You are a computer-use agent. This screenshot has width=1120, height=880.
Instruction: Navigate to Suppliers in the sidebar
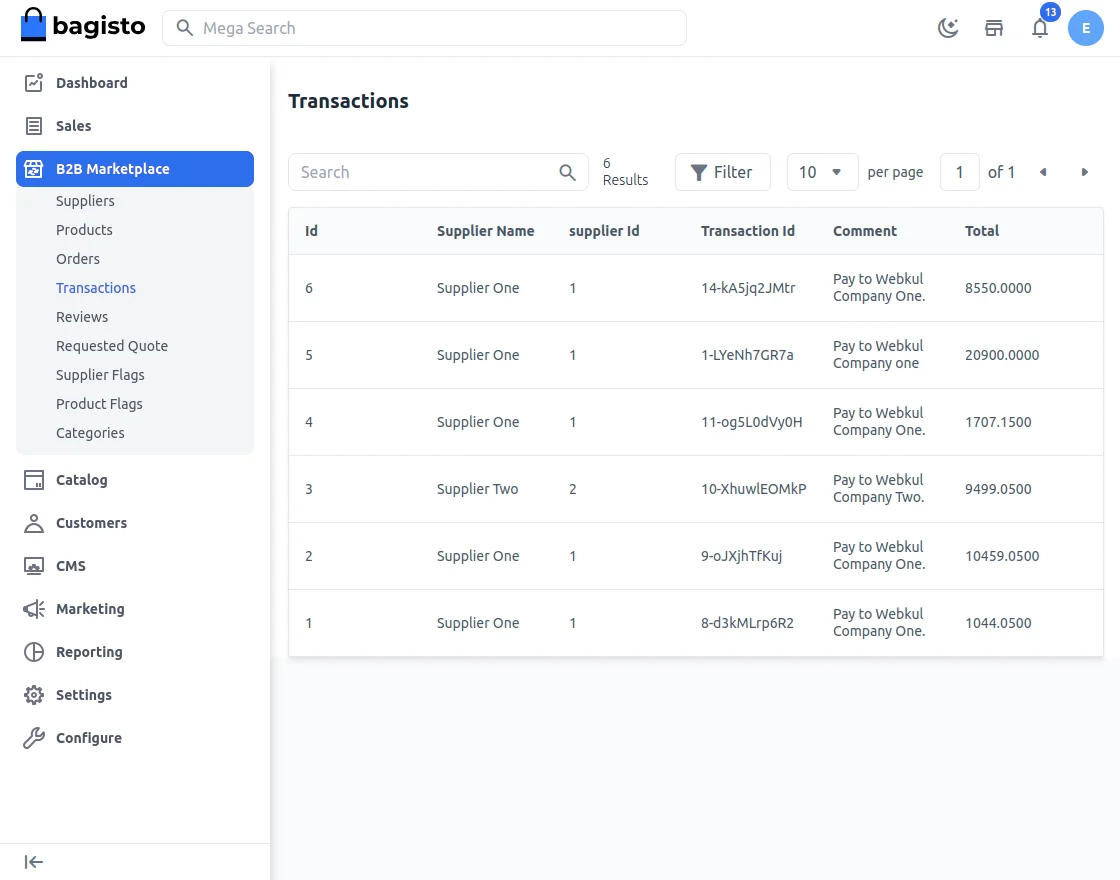click(85, 201)
